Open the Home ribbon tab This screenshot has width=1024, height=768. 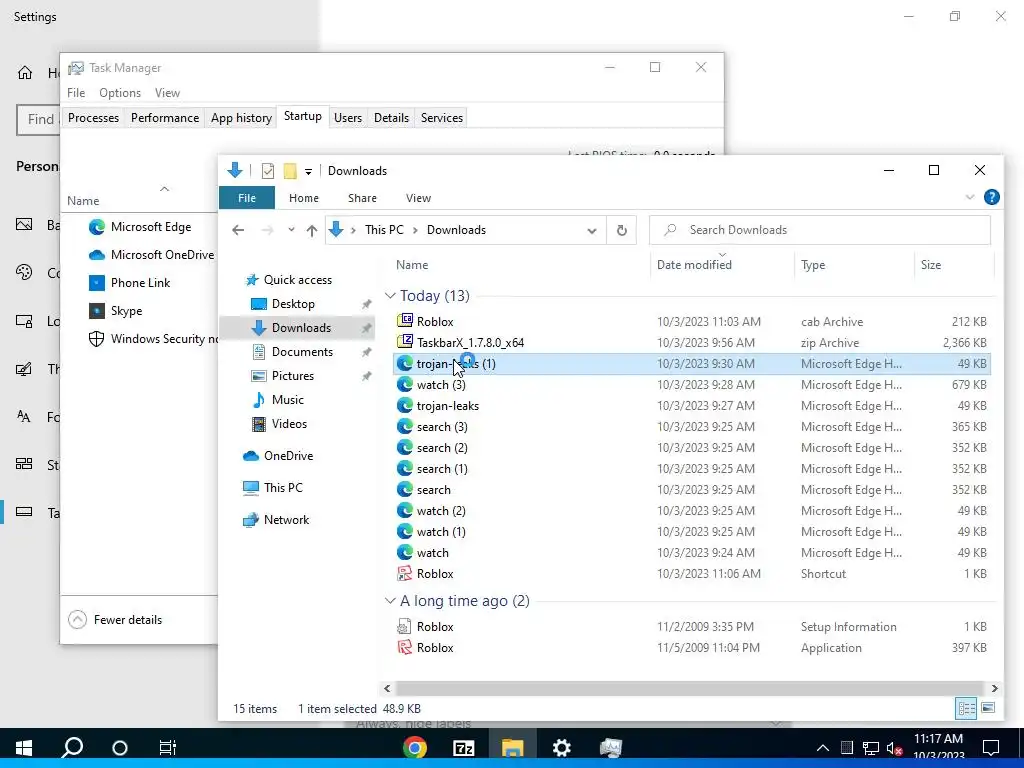click(304, 198)
